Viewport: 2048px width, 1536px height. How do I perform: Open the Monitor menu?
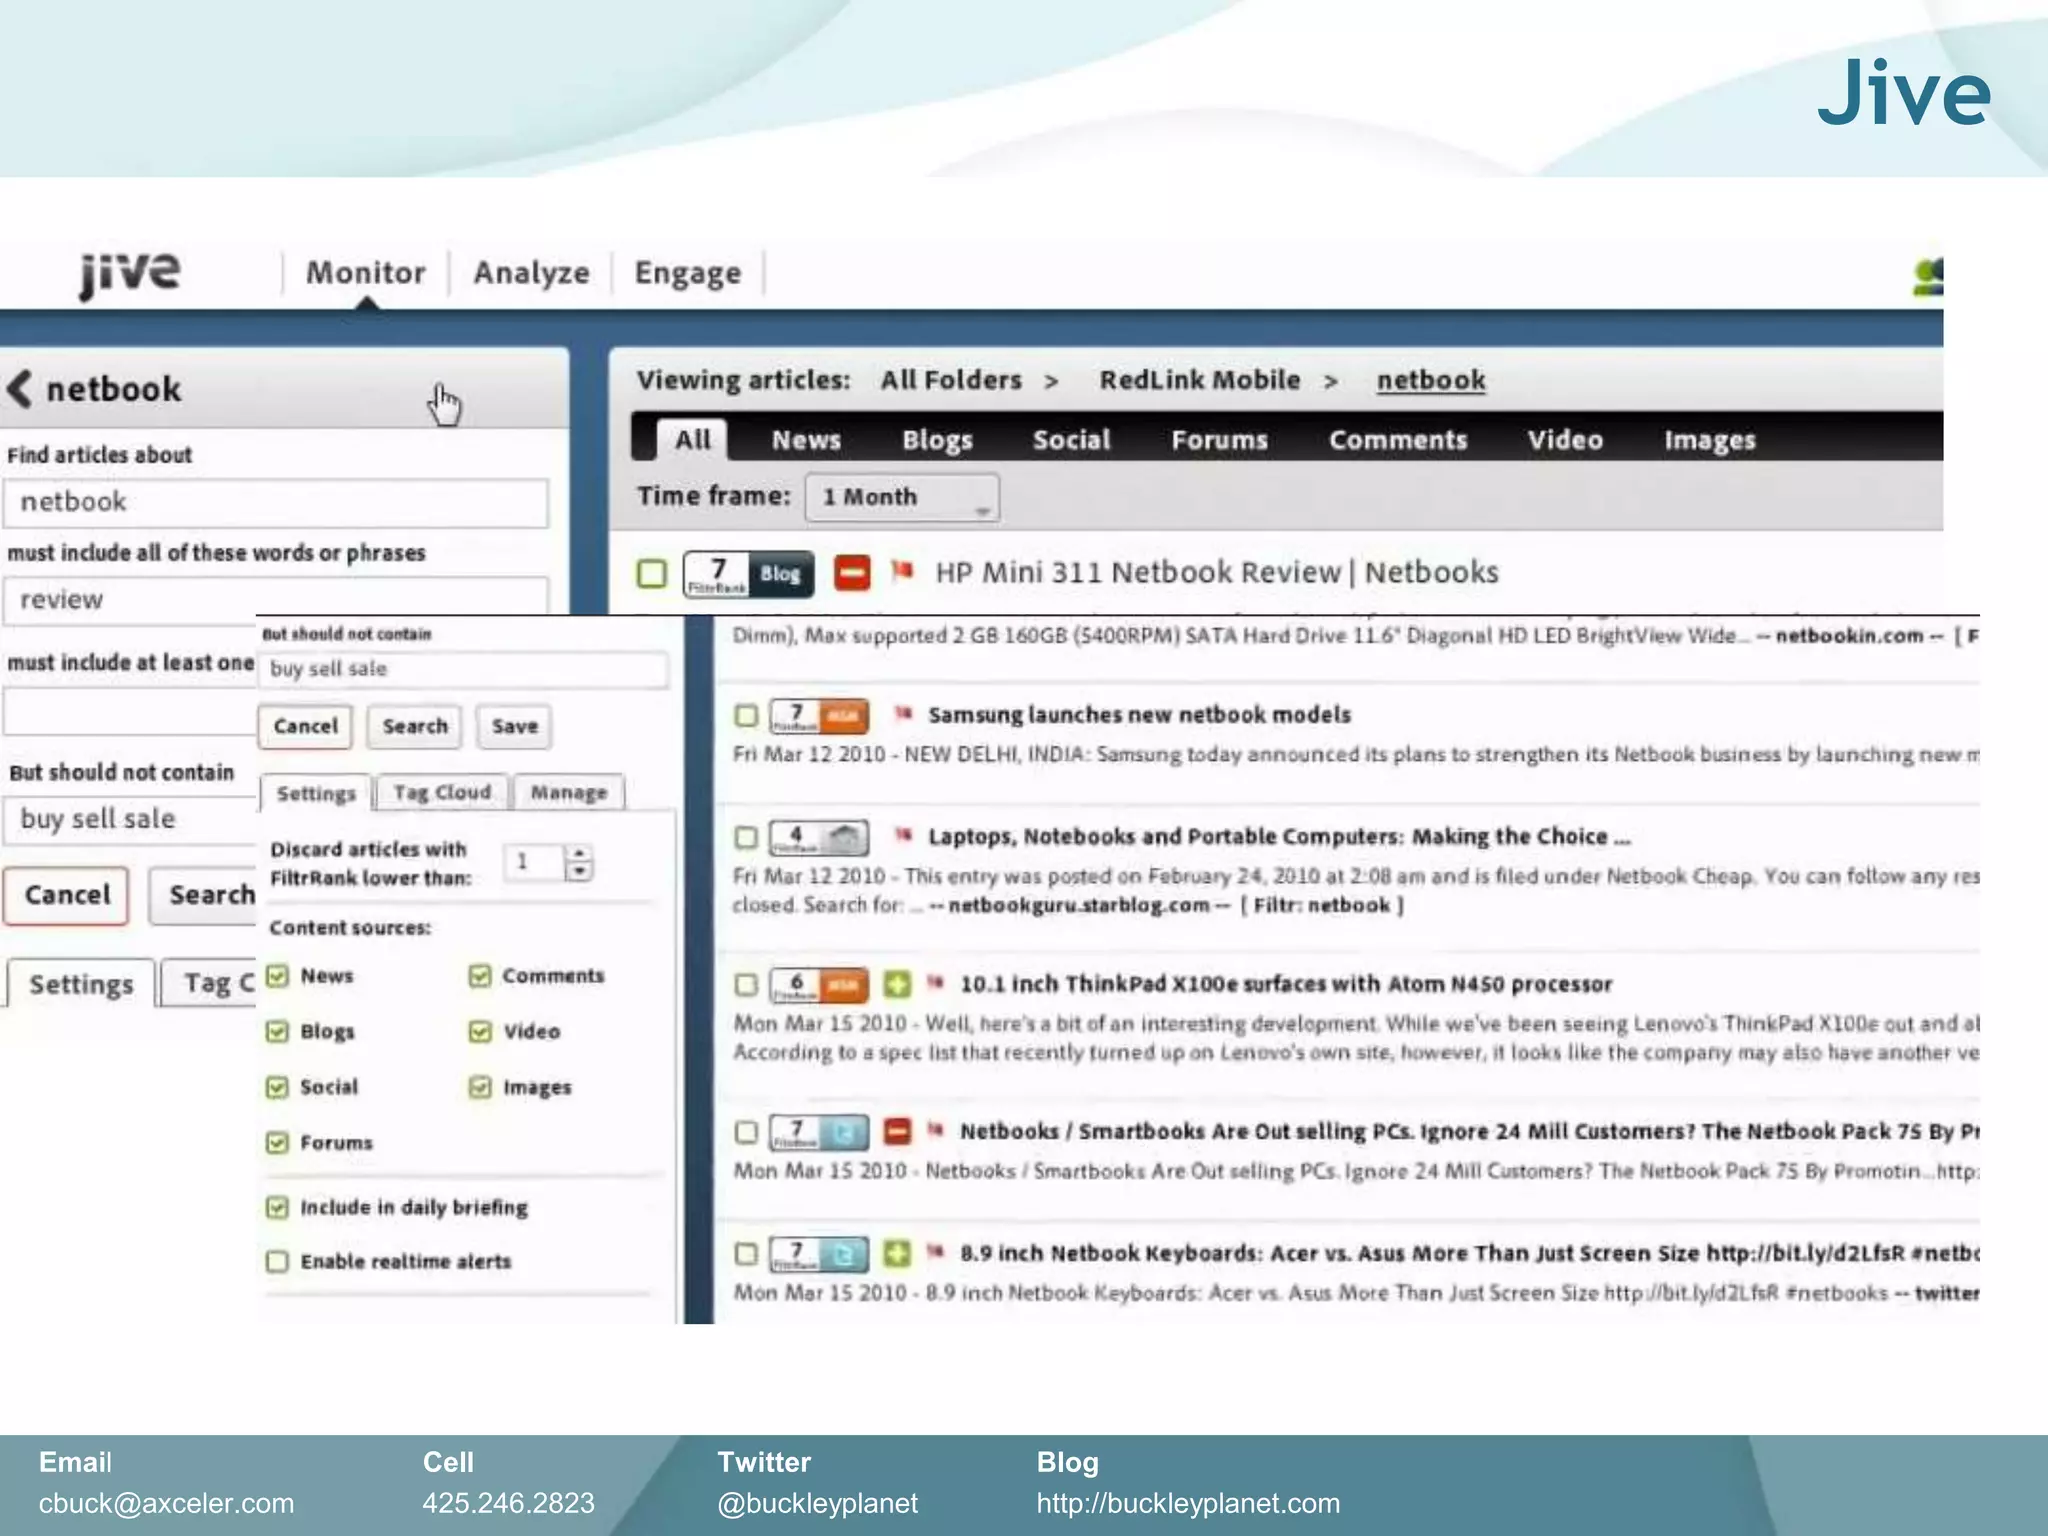pyautogui.click(x=366, y=273)
